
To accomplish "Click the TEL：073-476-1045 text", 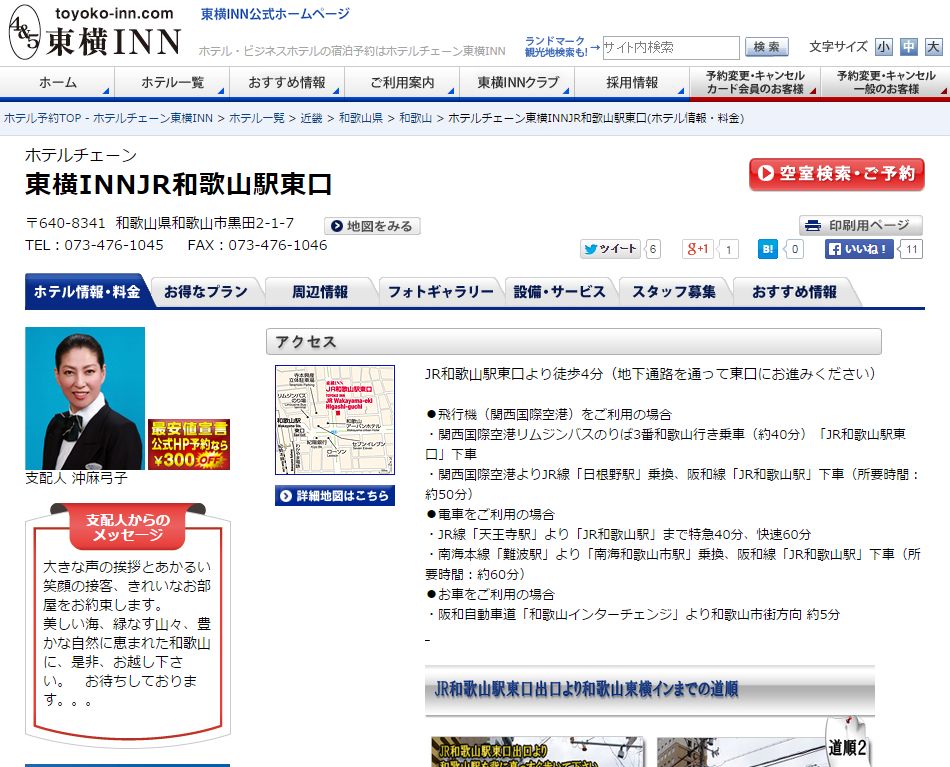I will pyautogui.click(x=95, y=245).
